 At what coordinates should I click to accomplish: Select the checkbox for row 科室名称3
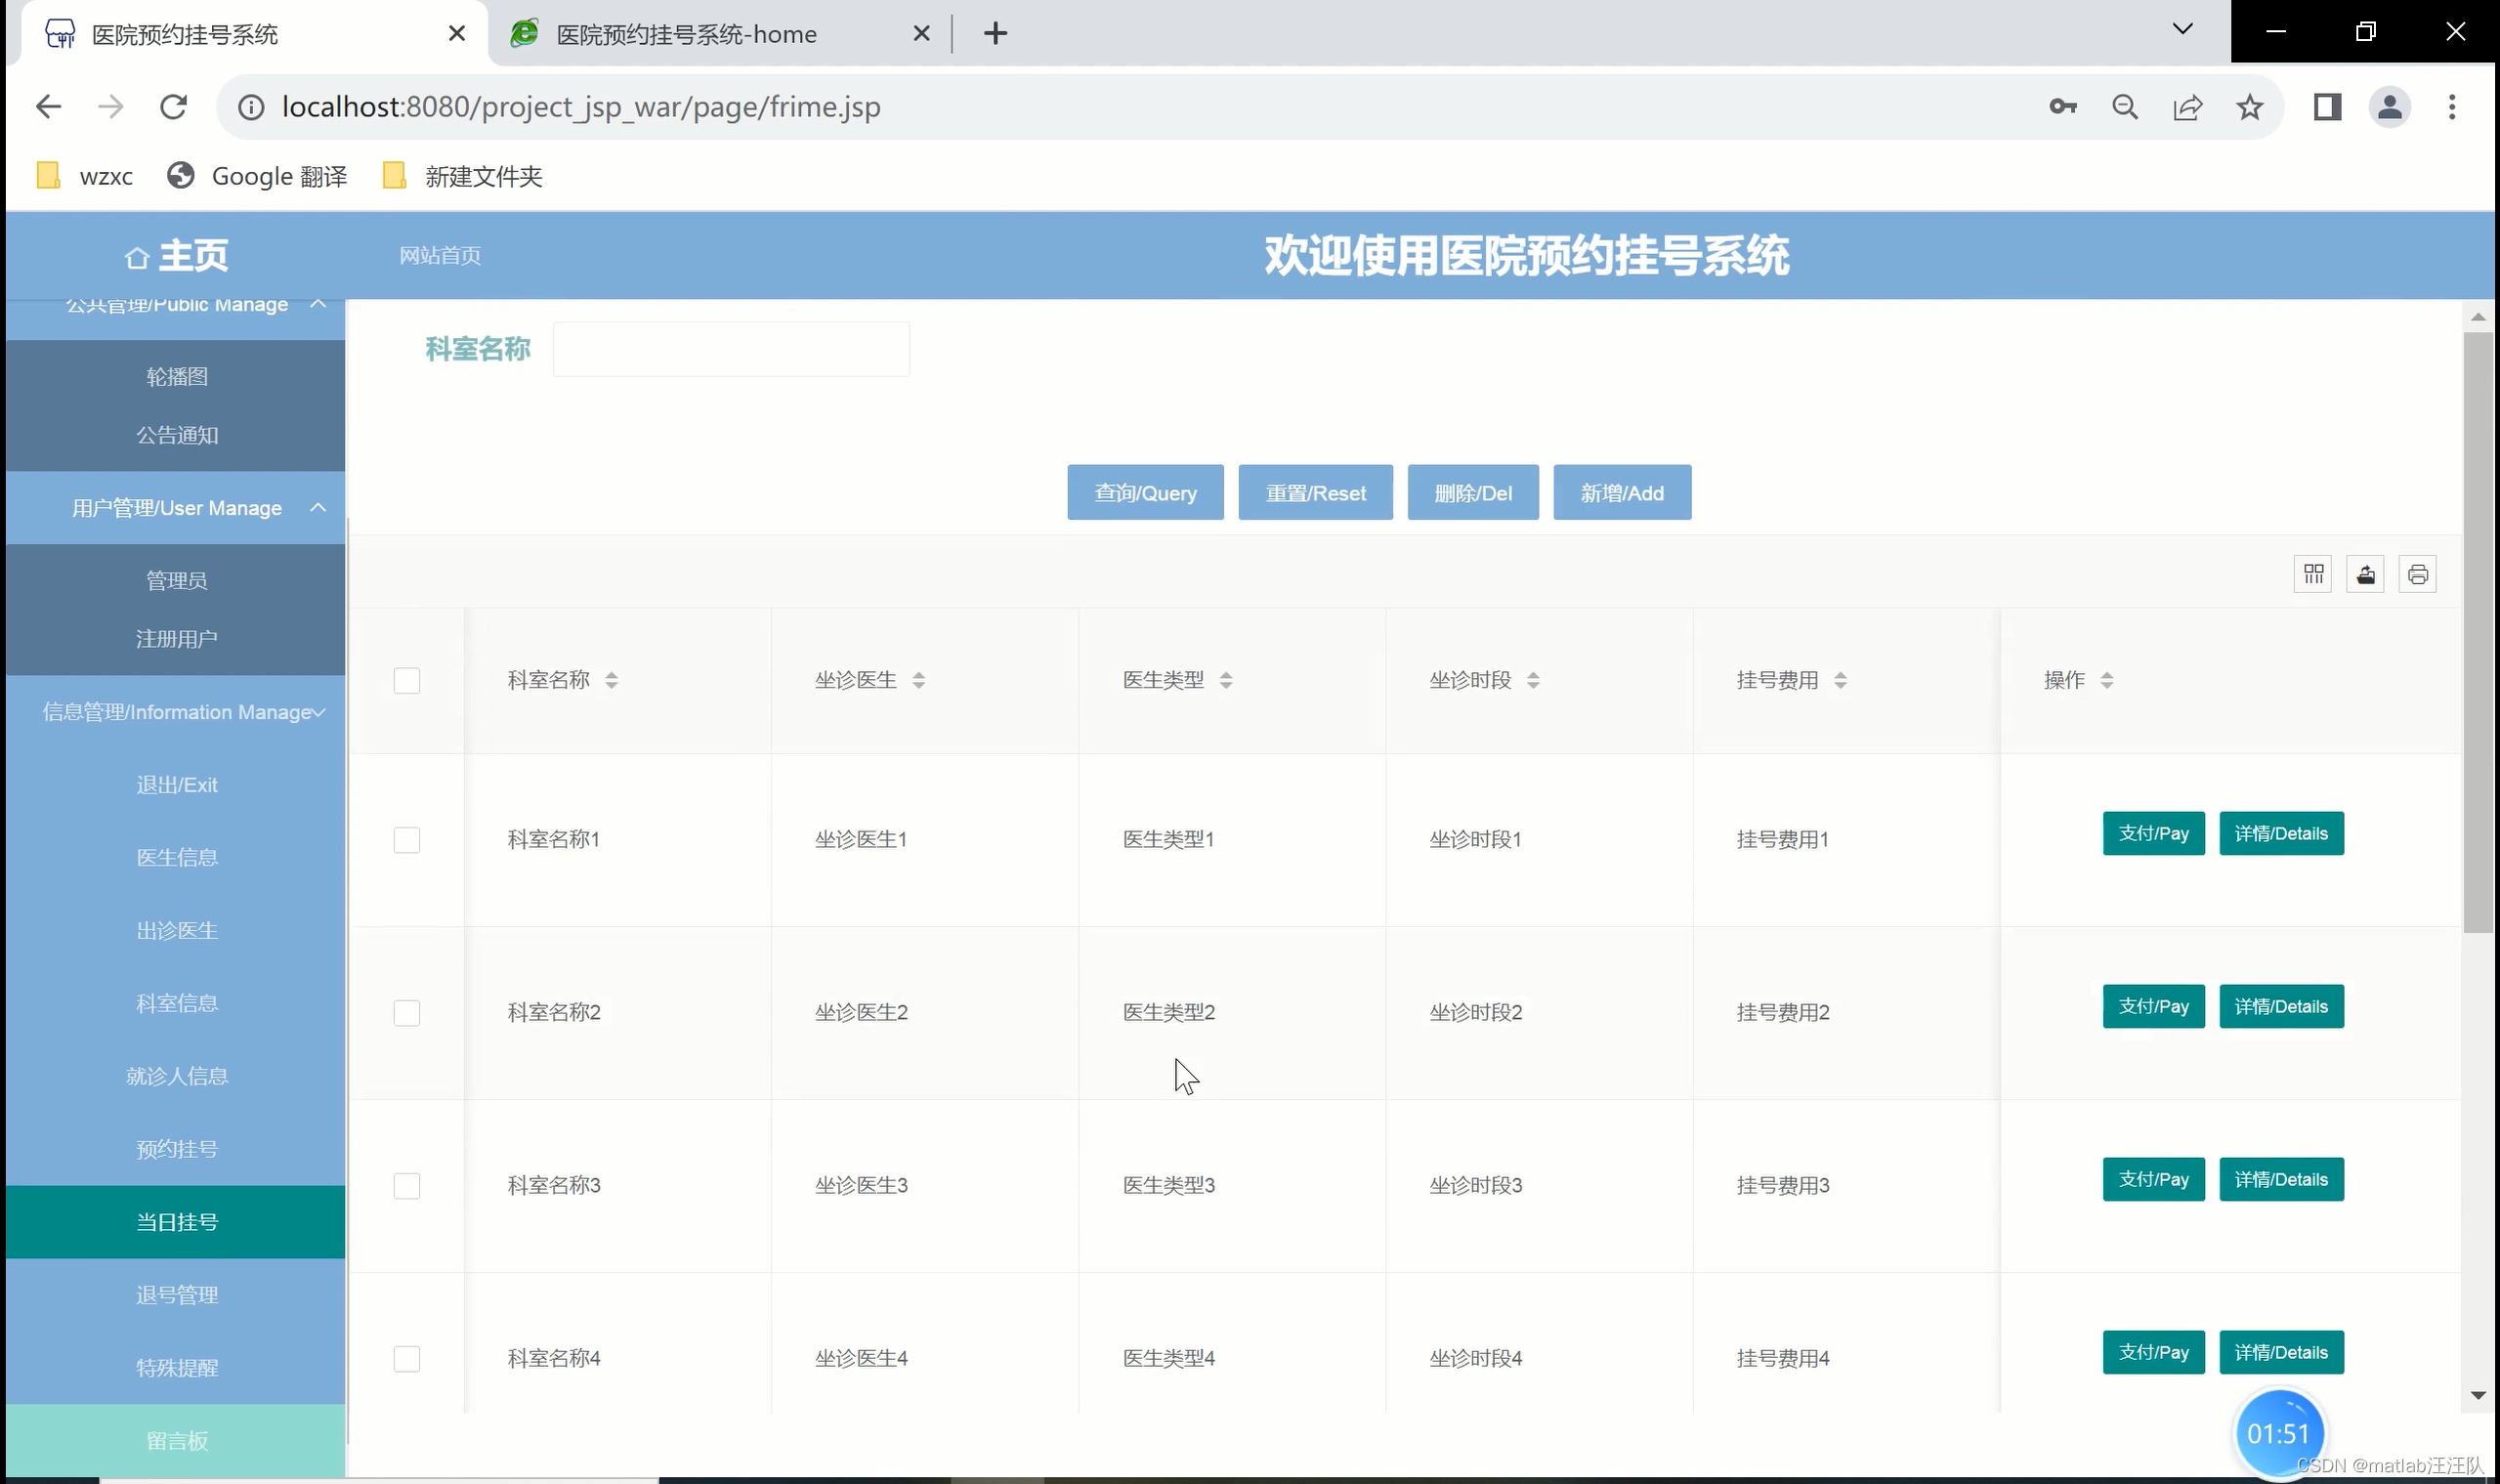click(407, 1186)
